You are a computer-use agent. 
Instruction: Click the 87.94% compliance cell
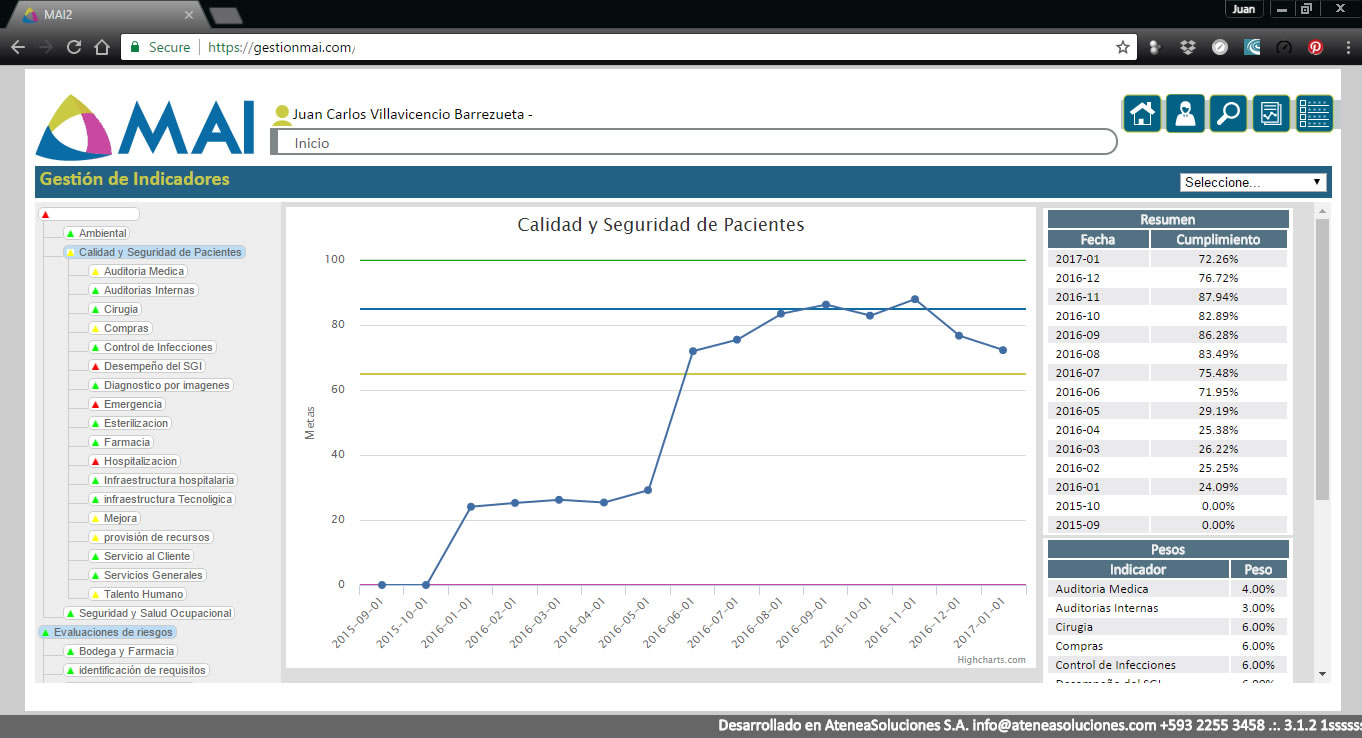[1218, 297]
